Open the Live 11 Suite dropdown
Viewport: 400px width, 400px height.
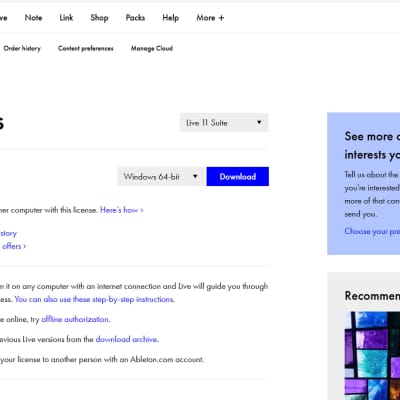tap(224, 122)
